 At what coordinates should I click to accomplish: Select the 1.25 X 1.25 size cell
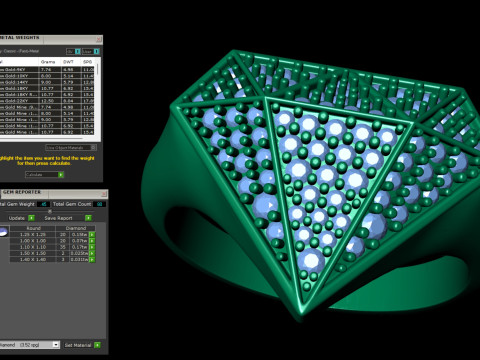tap(33, 235)
